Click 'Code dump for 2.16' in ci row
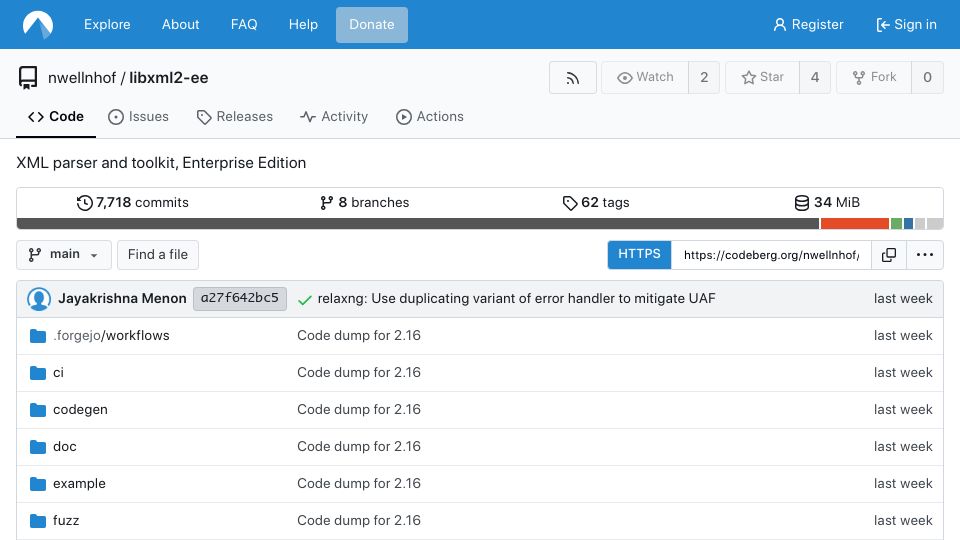This screenshot has width=960, height=540. (x=359, y=372)
